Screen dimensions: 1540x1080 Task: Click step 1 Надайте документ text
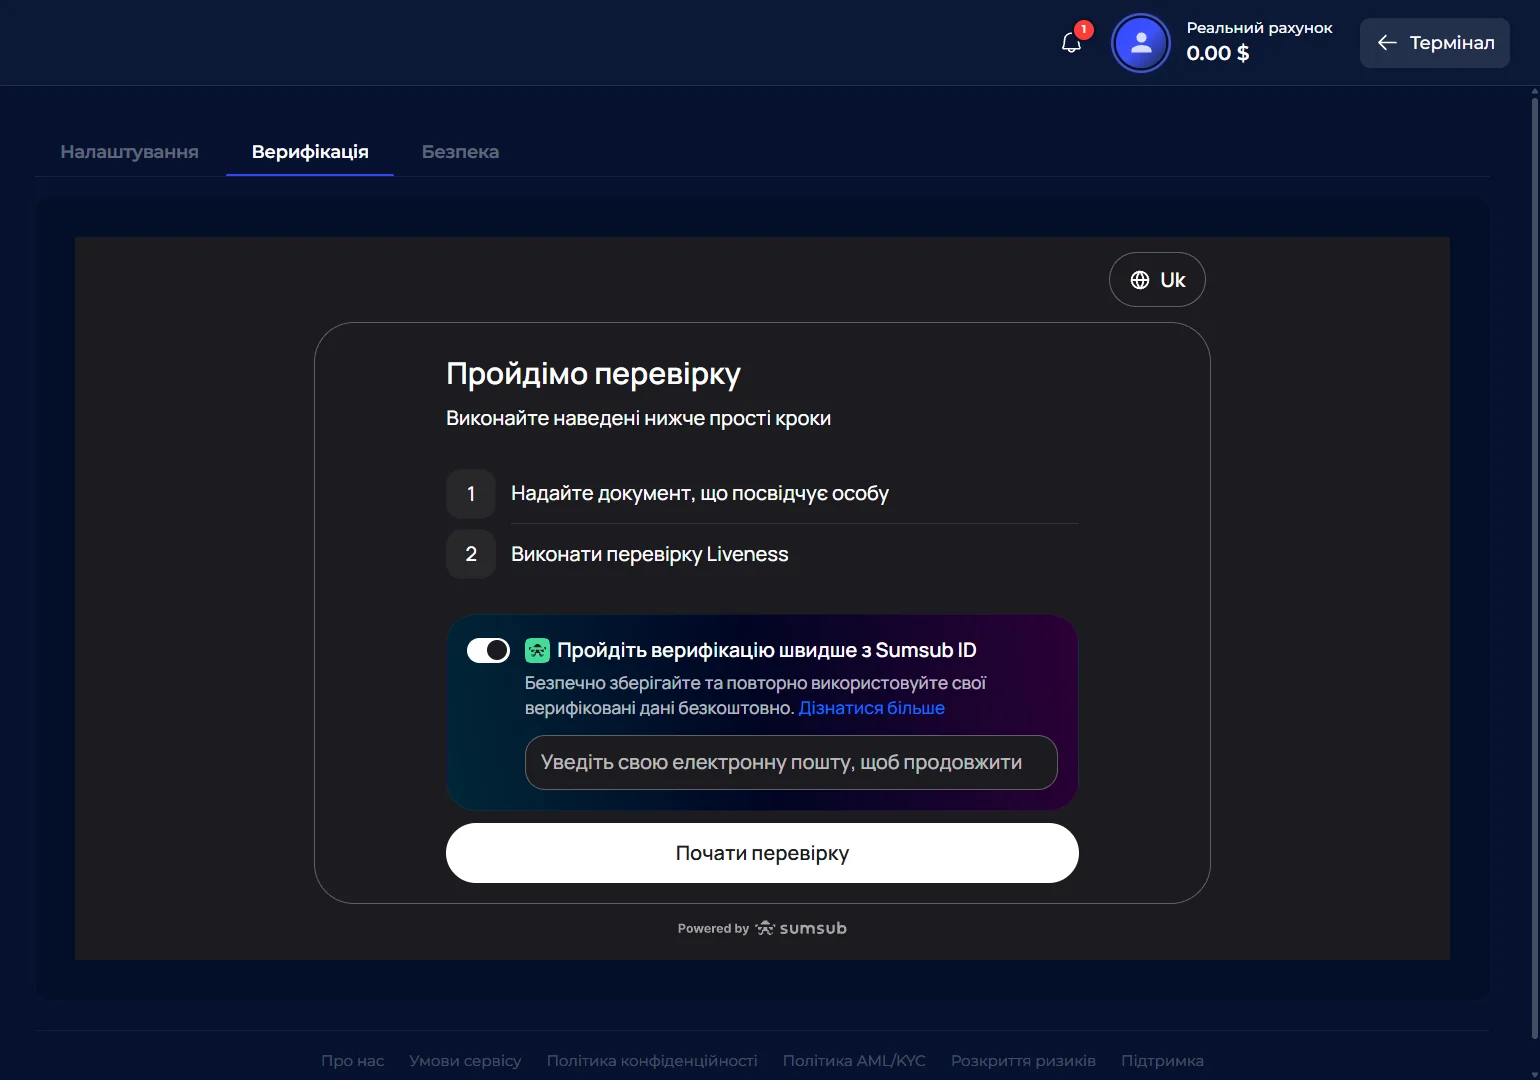point(700,493)
